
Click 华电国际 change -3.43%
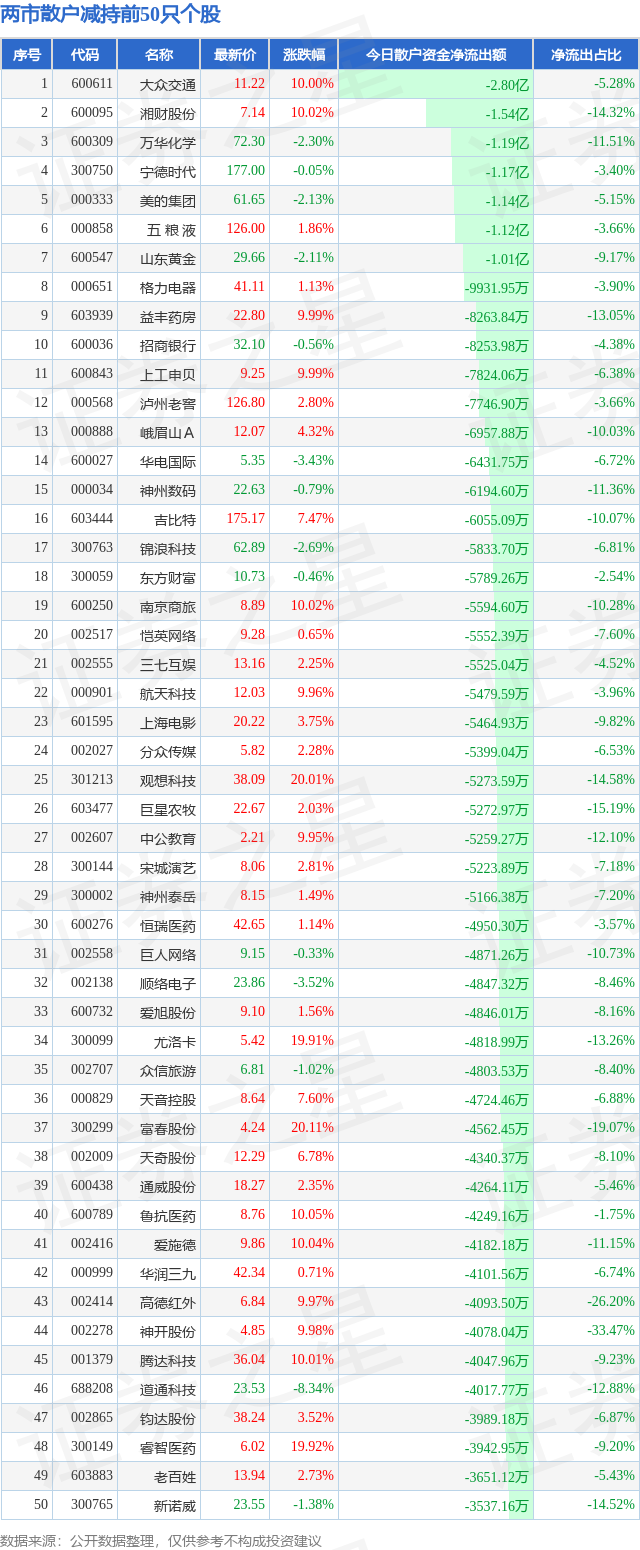click(313, 461)
